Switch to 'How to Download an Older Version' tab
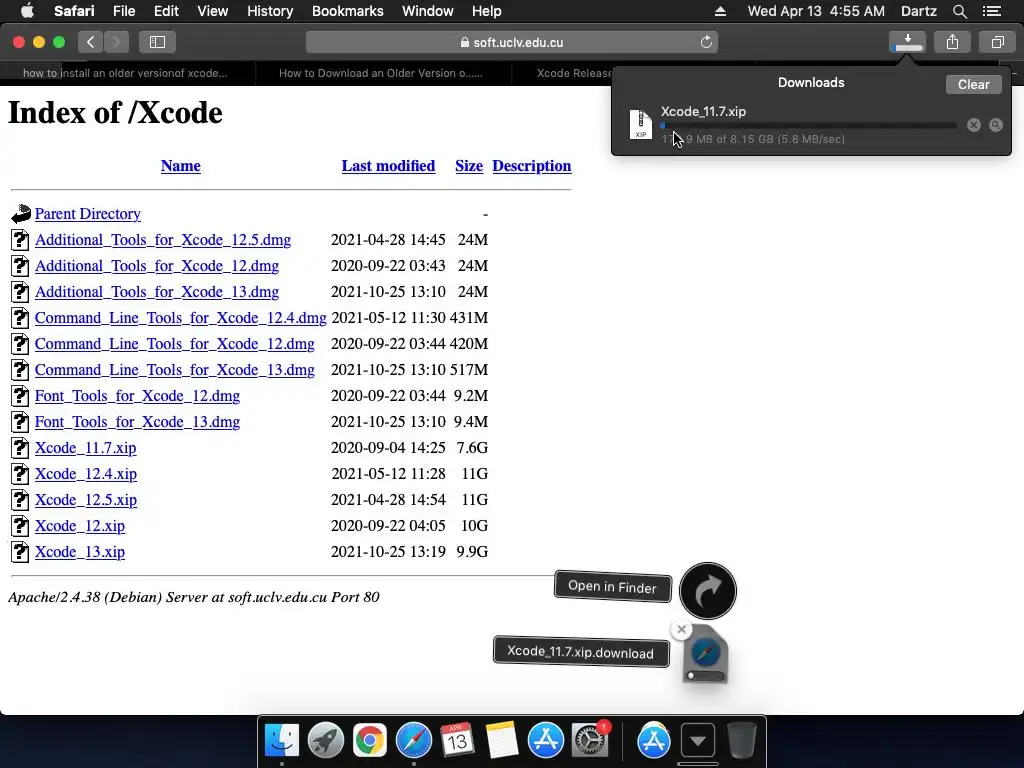The image size is (1024, 768). 381,73
